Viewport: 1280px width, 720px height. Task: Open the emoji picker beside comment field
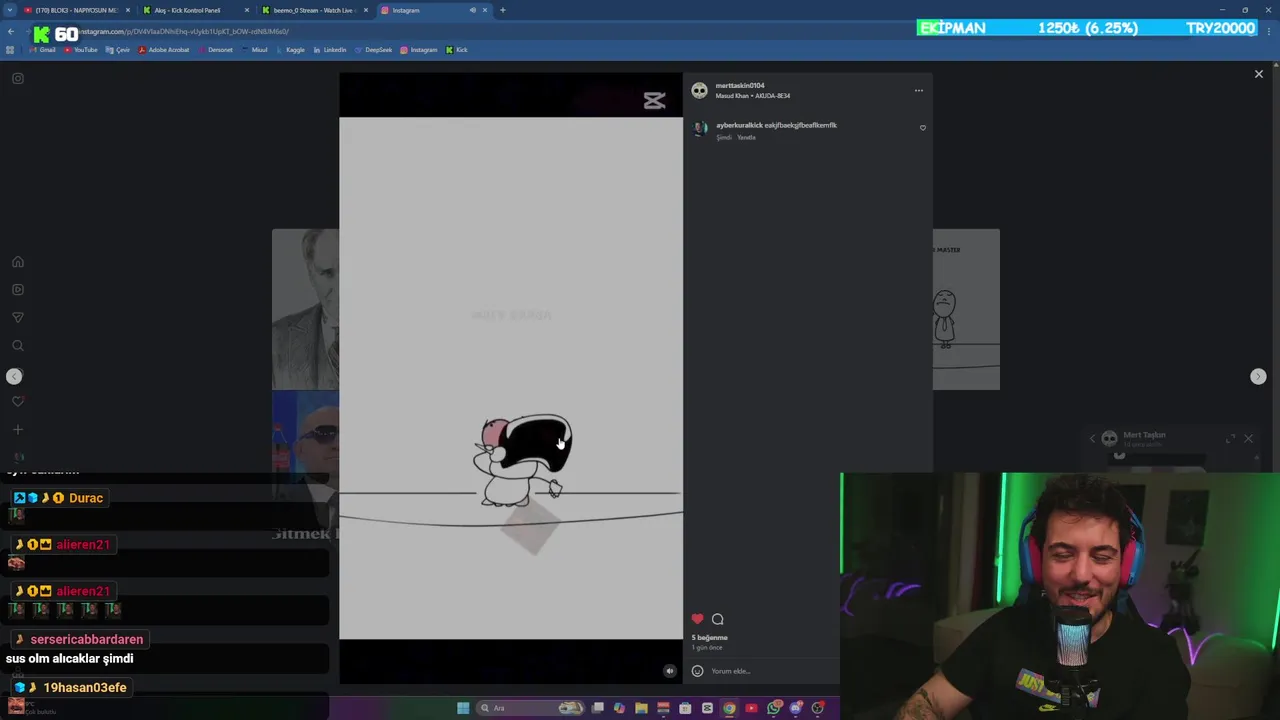697,671
